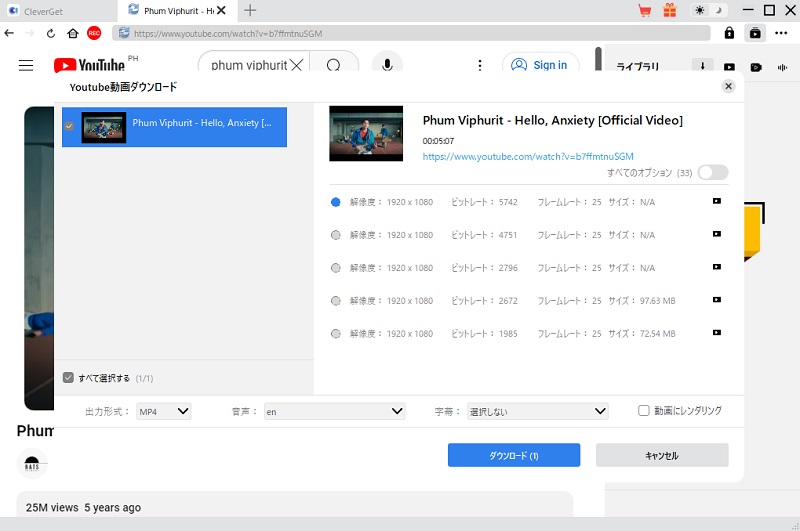The height and width of the screenshot is (531, 800).
Task: Click the home icon in navigation bar
Action: point(72,33)
